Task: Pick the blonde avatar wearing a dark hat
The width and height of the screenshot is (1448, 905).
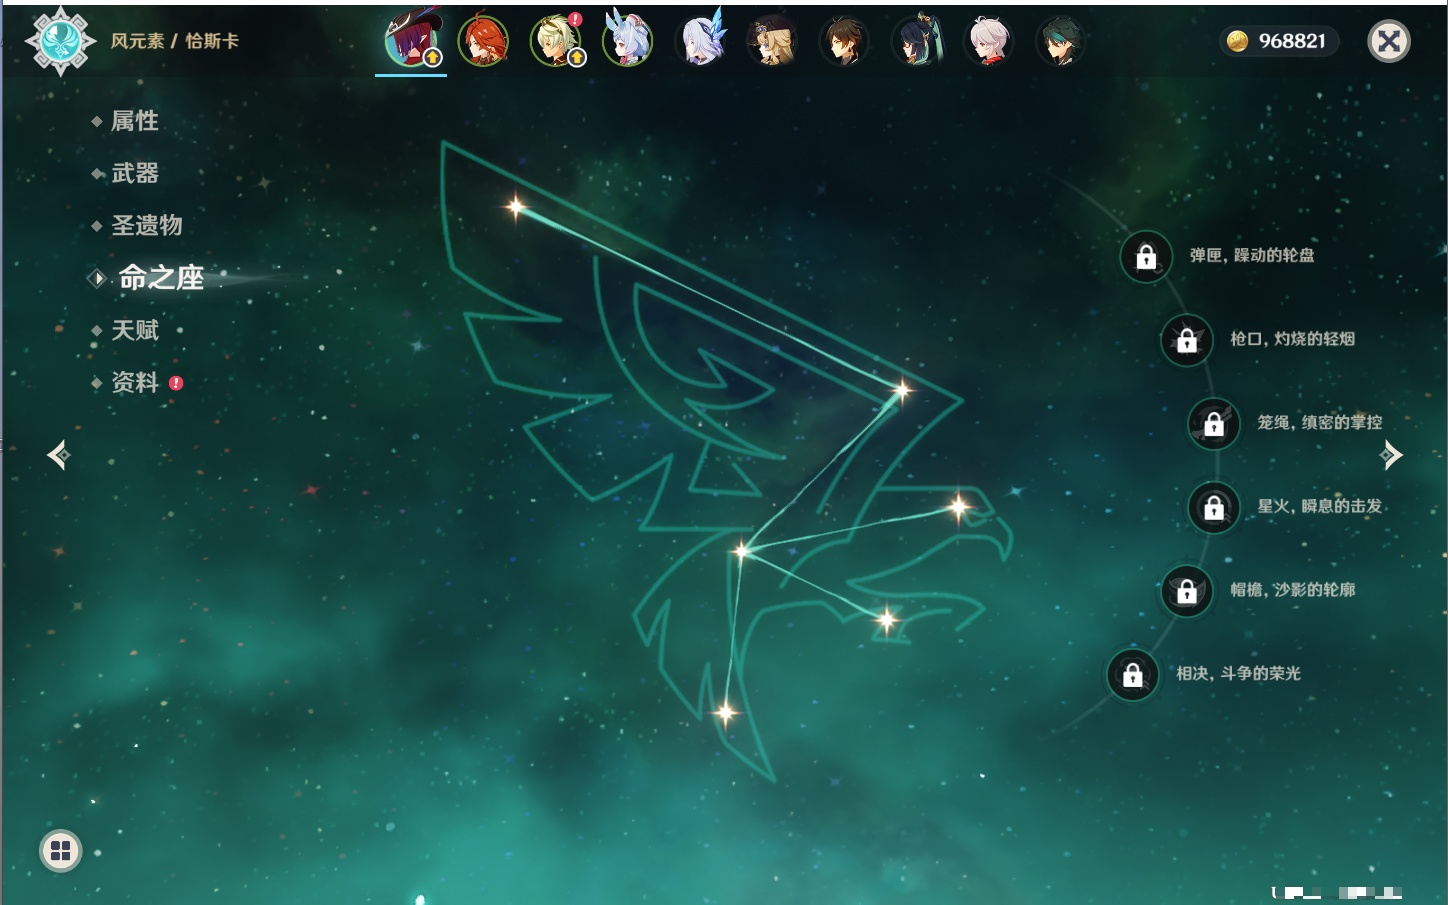Action: (x=772, y=41)
